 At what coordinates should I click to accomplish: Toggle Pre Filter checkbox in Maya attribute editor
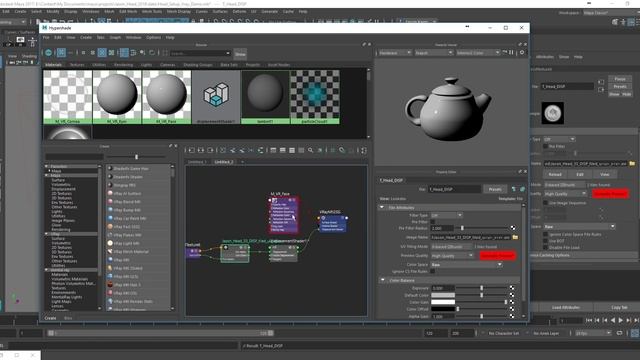545,146
